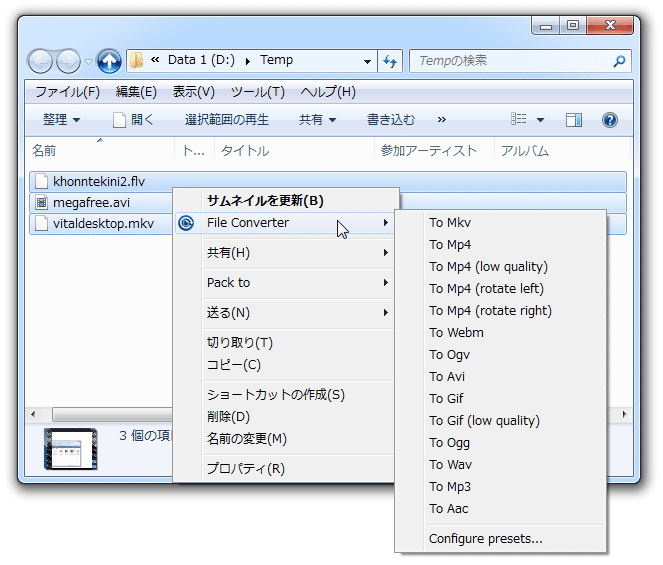Click the Forward navigation arrow button
Image resolution: width=663 pixels, height=565 pixels.
68,62
